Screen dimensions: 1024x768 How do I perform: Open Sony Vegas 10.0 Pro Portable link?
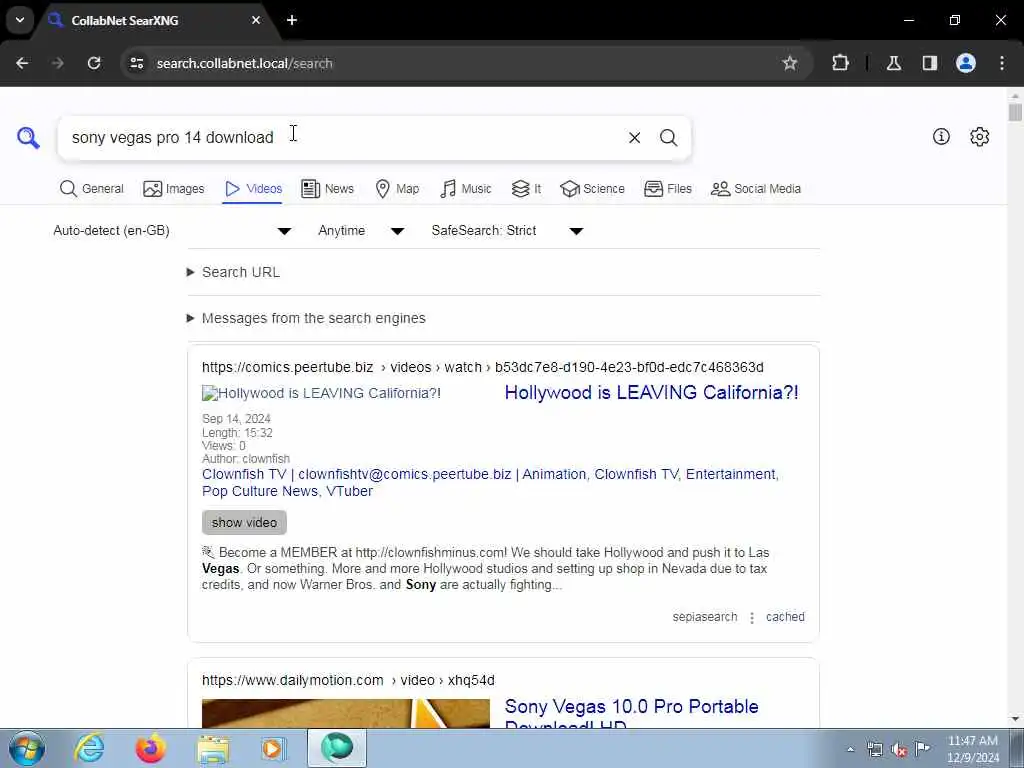(x=632, y=714)
